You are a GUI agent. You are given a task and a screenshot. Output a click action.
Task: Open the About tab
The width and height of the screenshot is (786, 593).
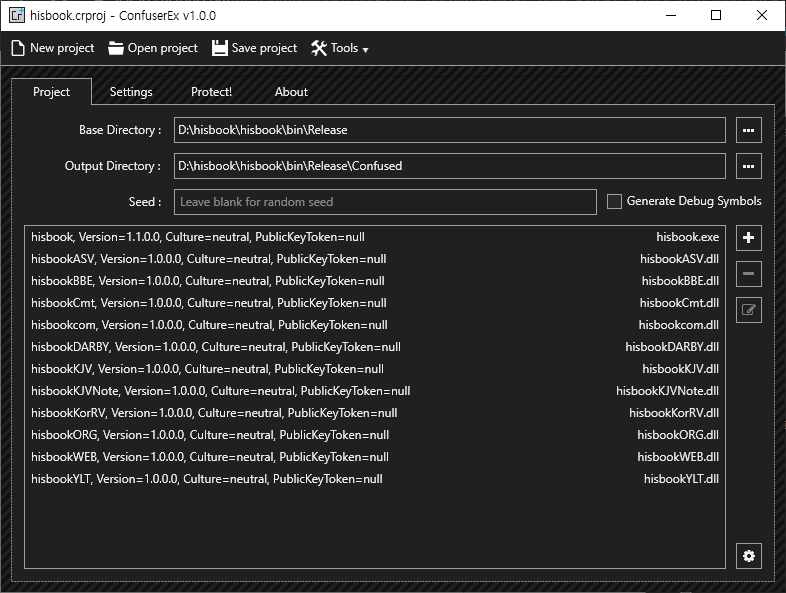[x=291, y=92]
